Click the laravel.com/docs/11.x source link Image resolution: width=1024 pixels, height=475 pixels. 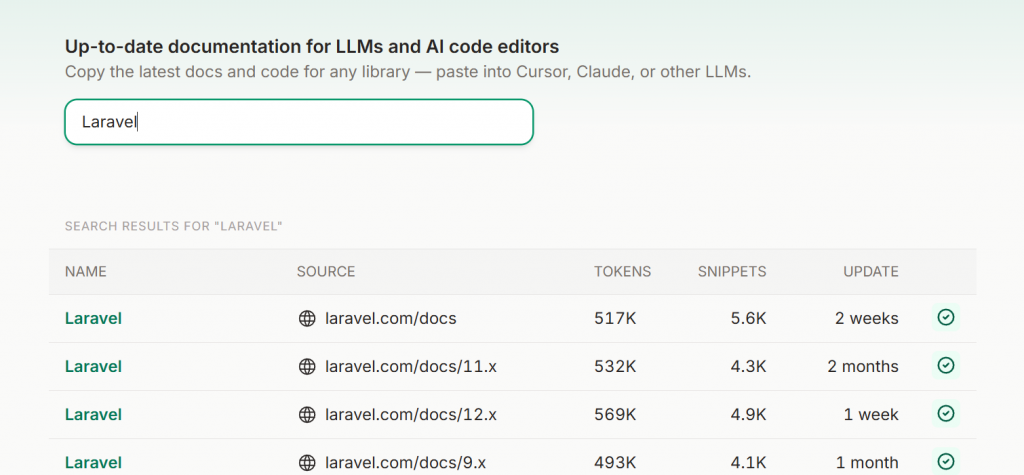coord(411,367)
